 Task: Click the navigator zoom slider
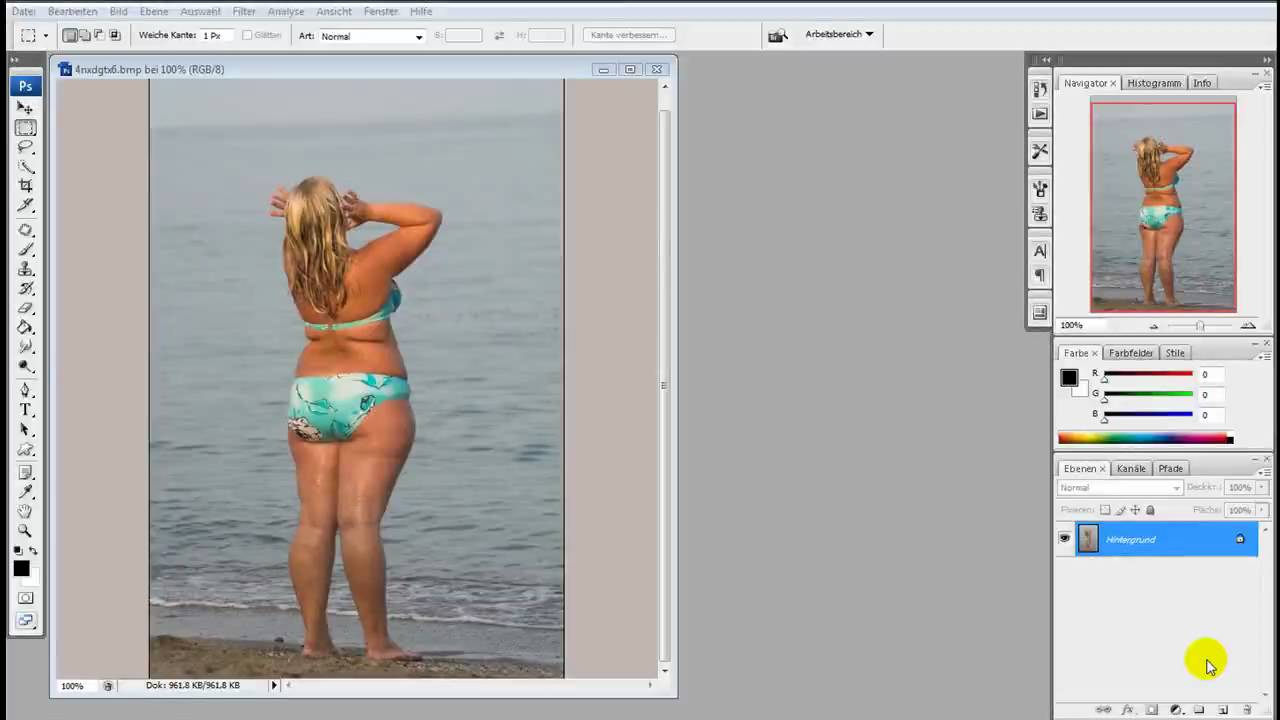pyautogui.click(x=1200, y=326)
